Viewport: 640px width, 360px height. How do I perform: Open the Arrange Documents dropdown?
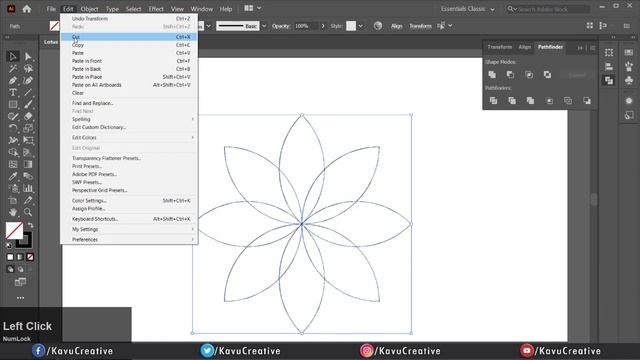[x=253, y=8]
